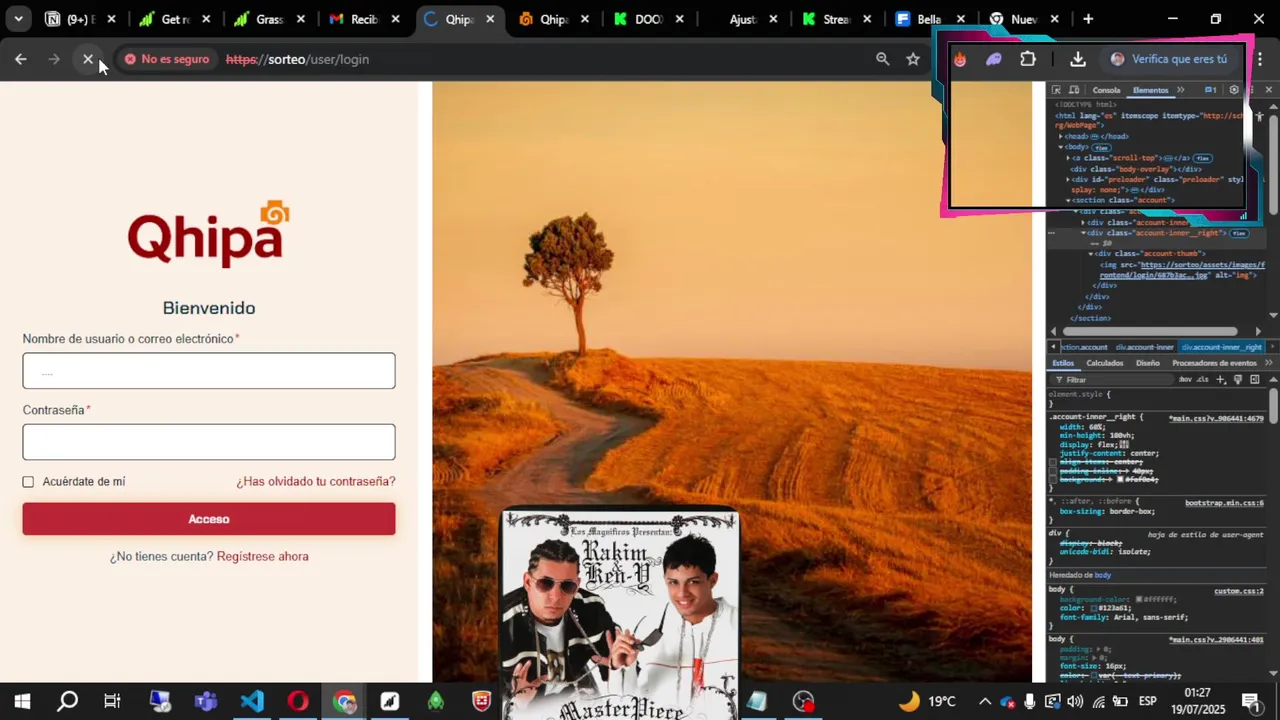The image size is (1280, 720).
Task: Open Windows Start menu
Action: coord(21,701)
